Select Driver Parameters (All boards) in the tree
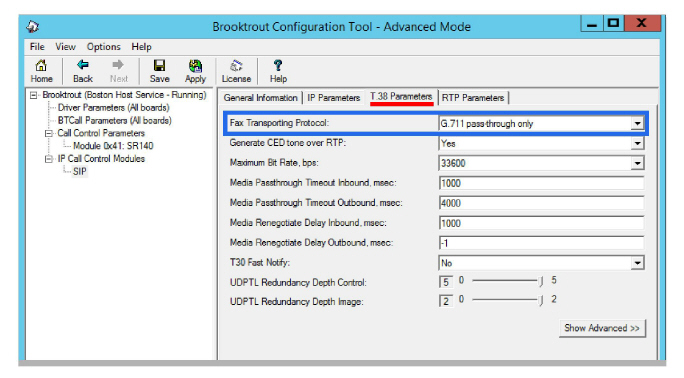The height and width of the screenshot is (378, 684). point(113,108)
